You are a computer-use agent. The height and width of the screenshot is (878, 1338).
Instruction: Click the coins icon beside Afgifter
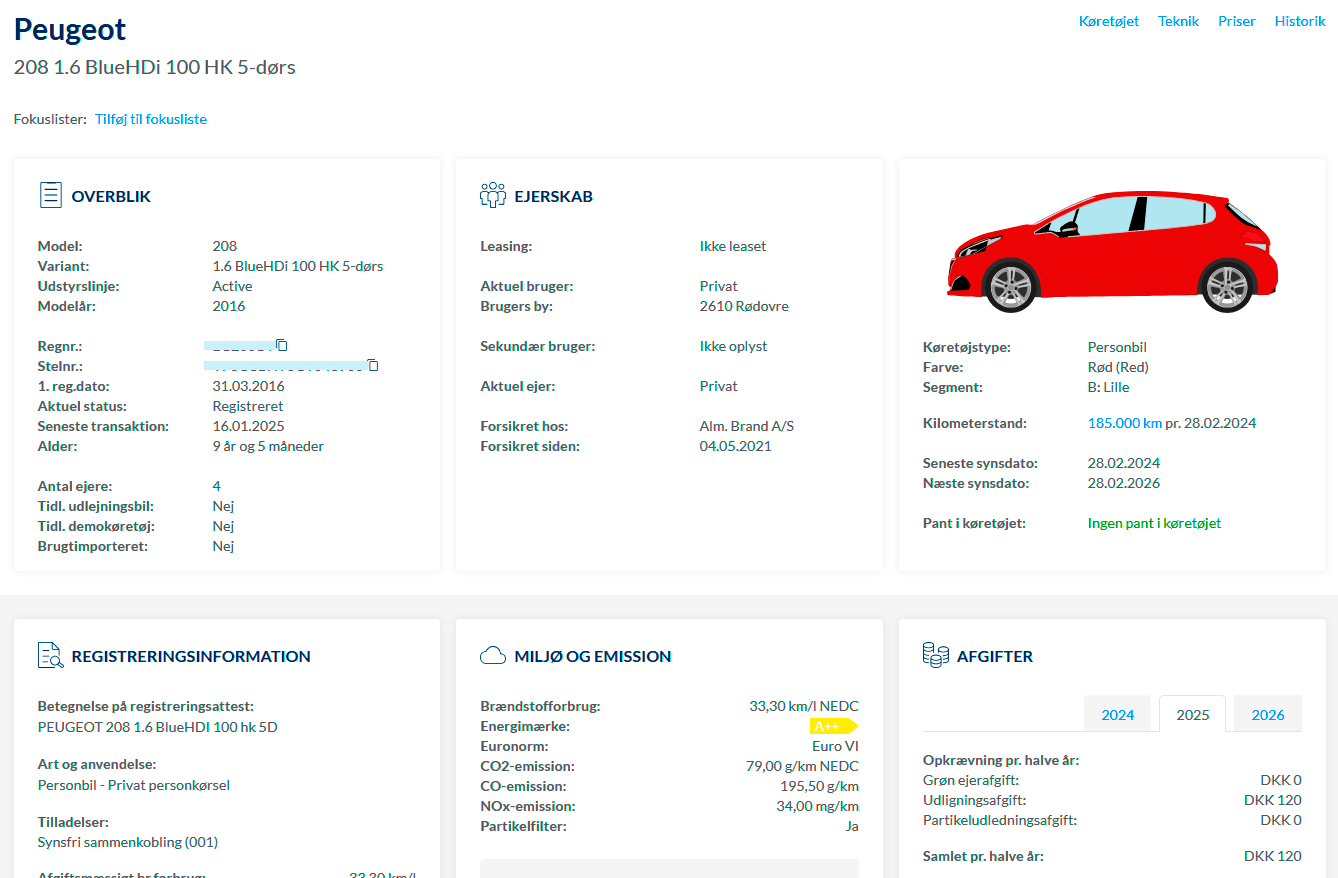935,655
